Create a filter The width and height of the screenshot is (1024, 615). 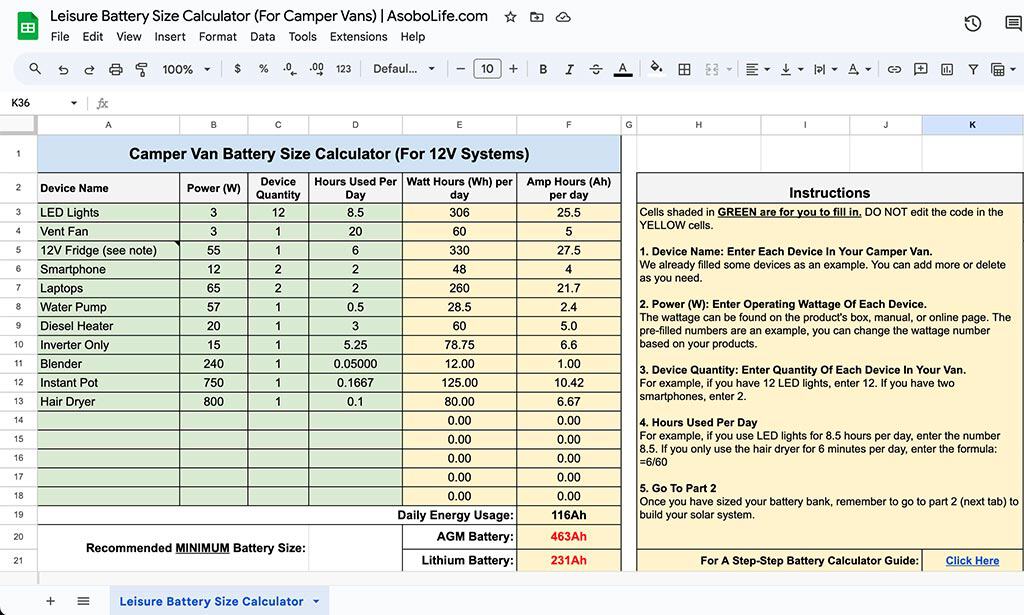[x=973, y=69]
